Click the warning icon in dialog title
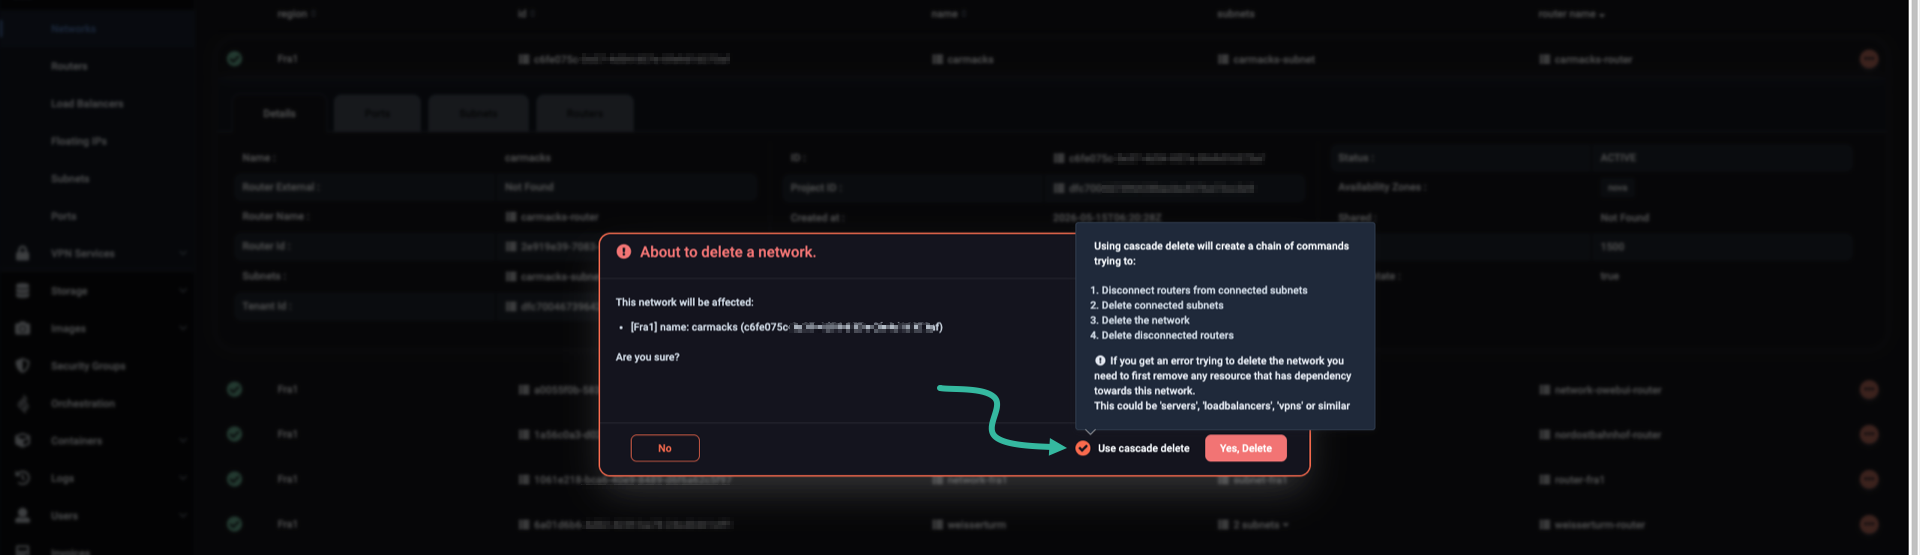 [x=624, y=252]
